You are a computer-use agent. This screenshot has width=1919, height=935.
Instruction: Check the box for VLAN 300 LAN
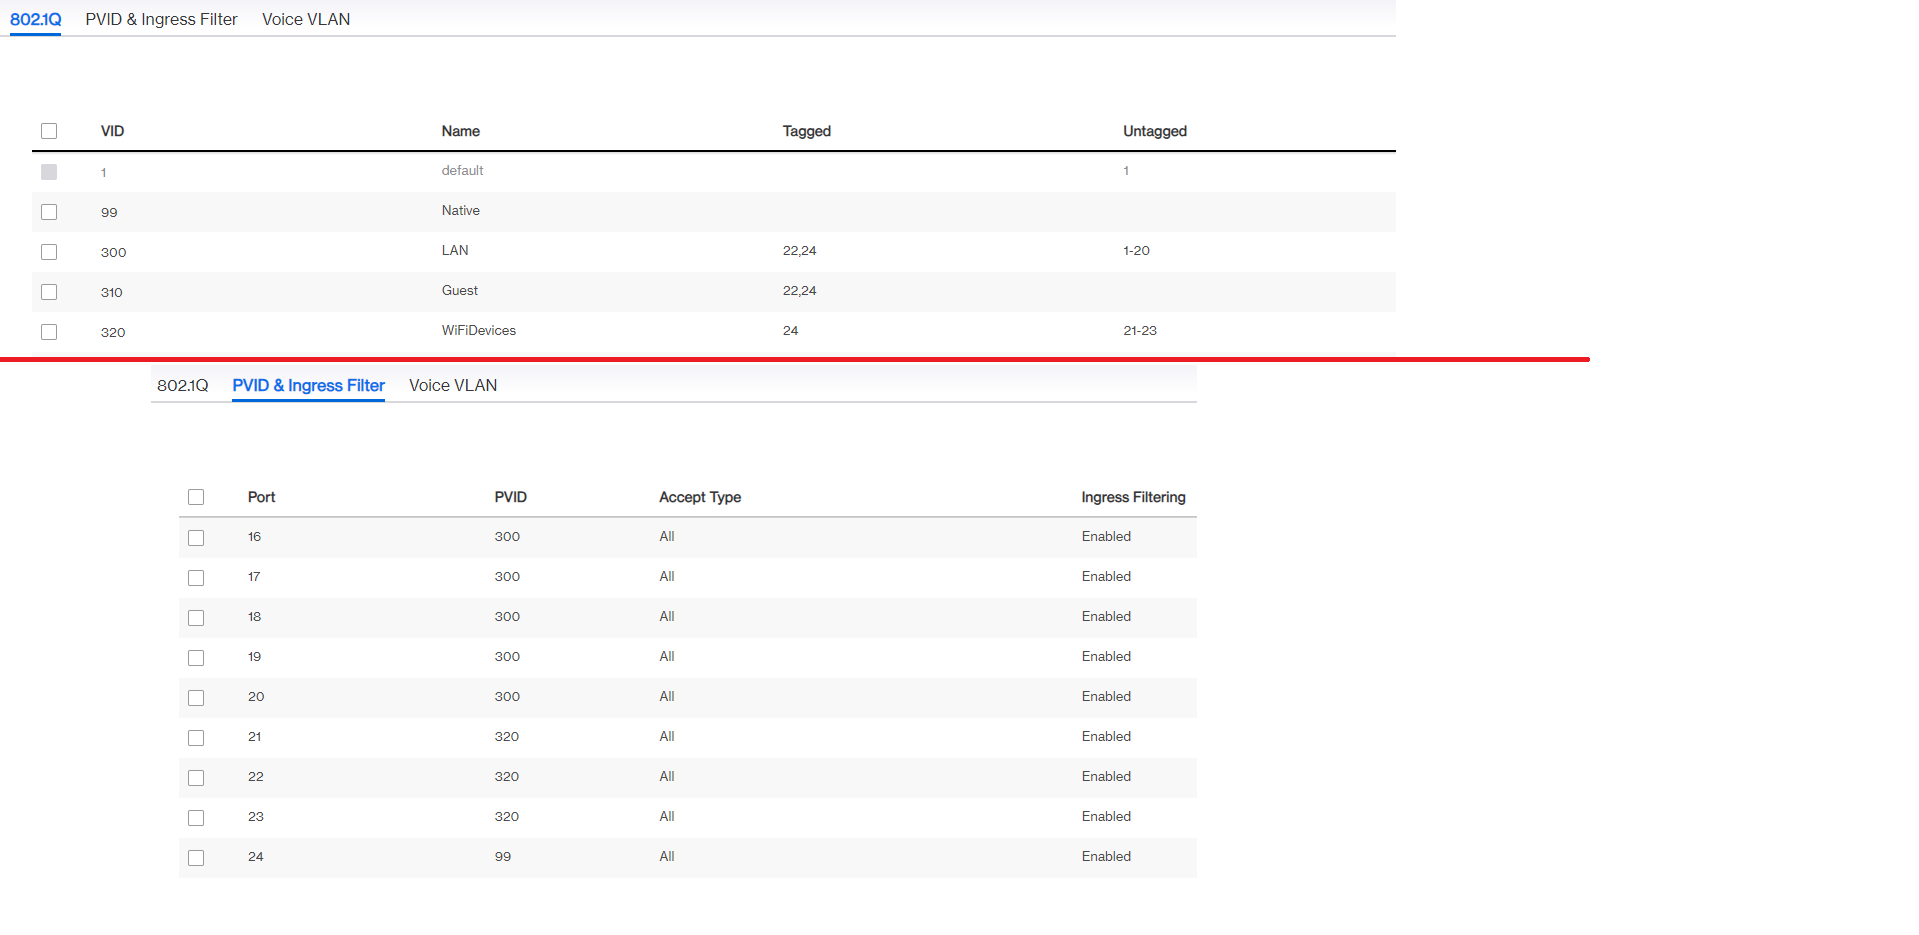49,252
